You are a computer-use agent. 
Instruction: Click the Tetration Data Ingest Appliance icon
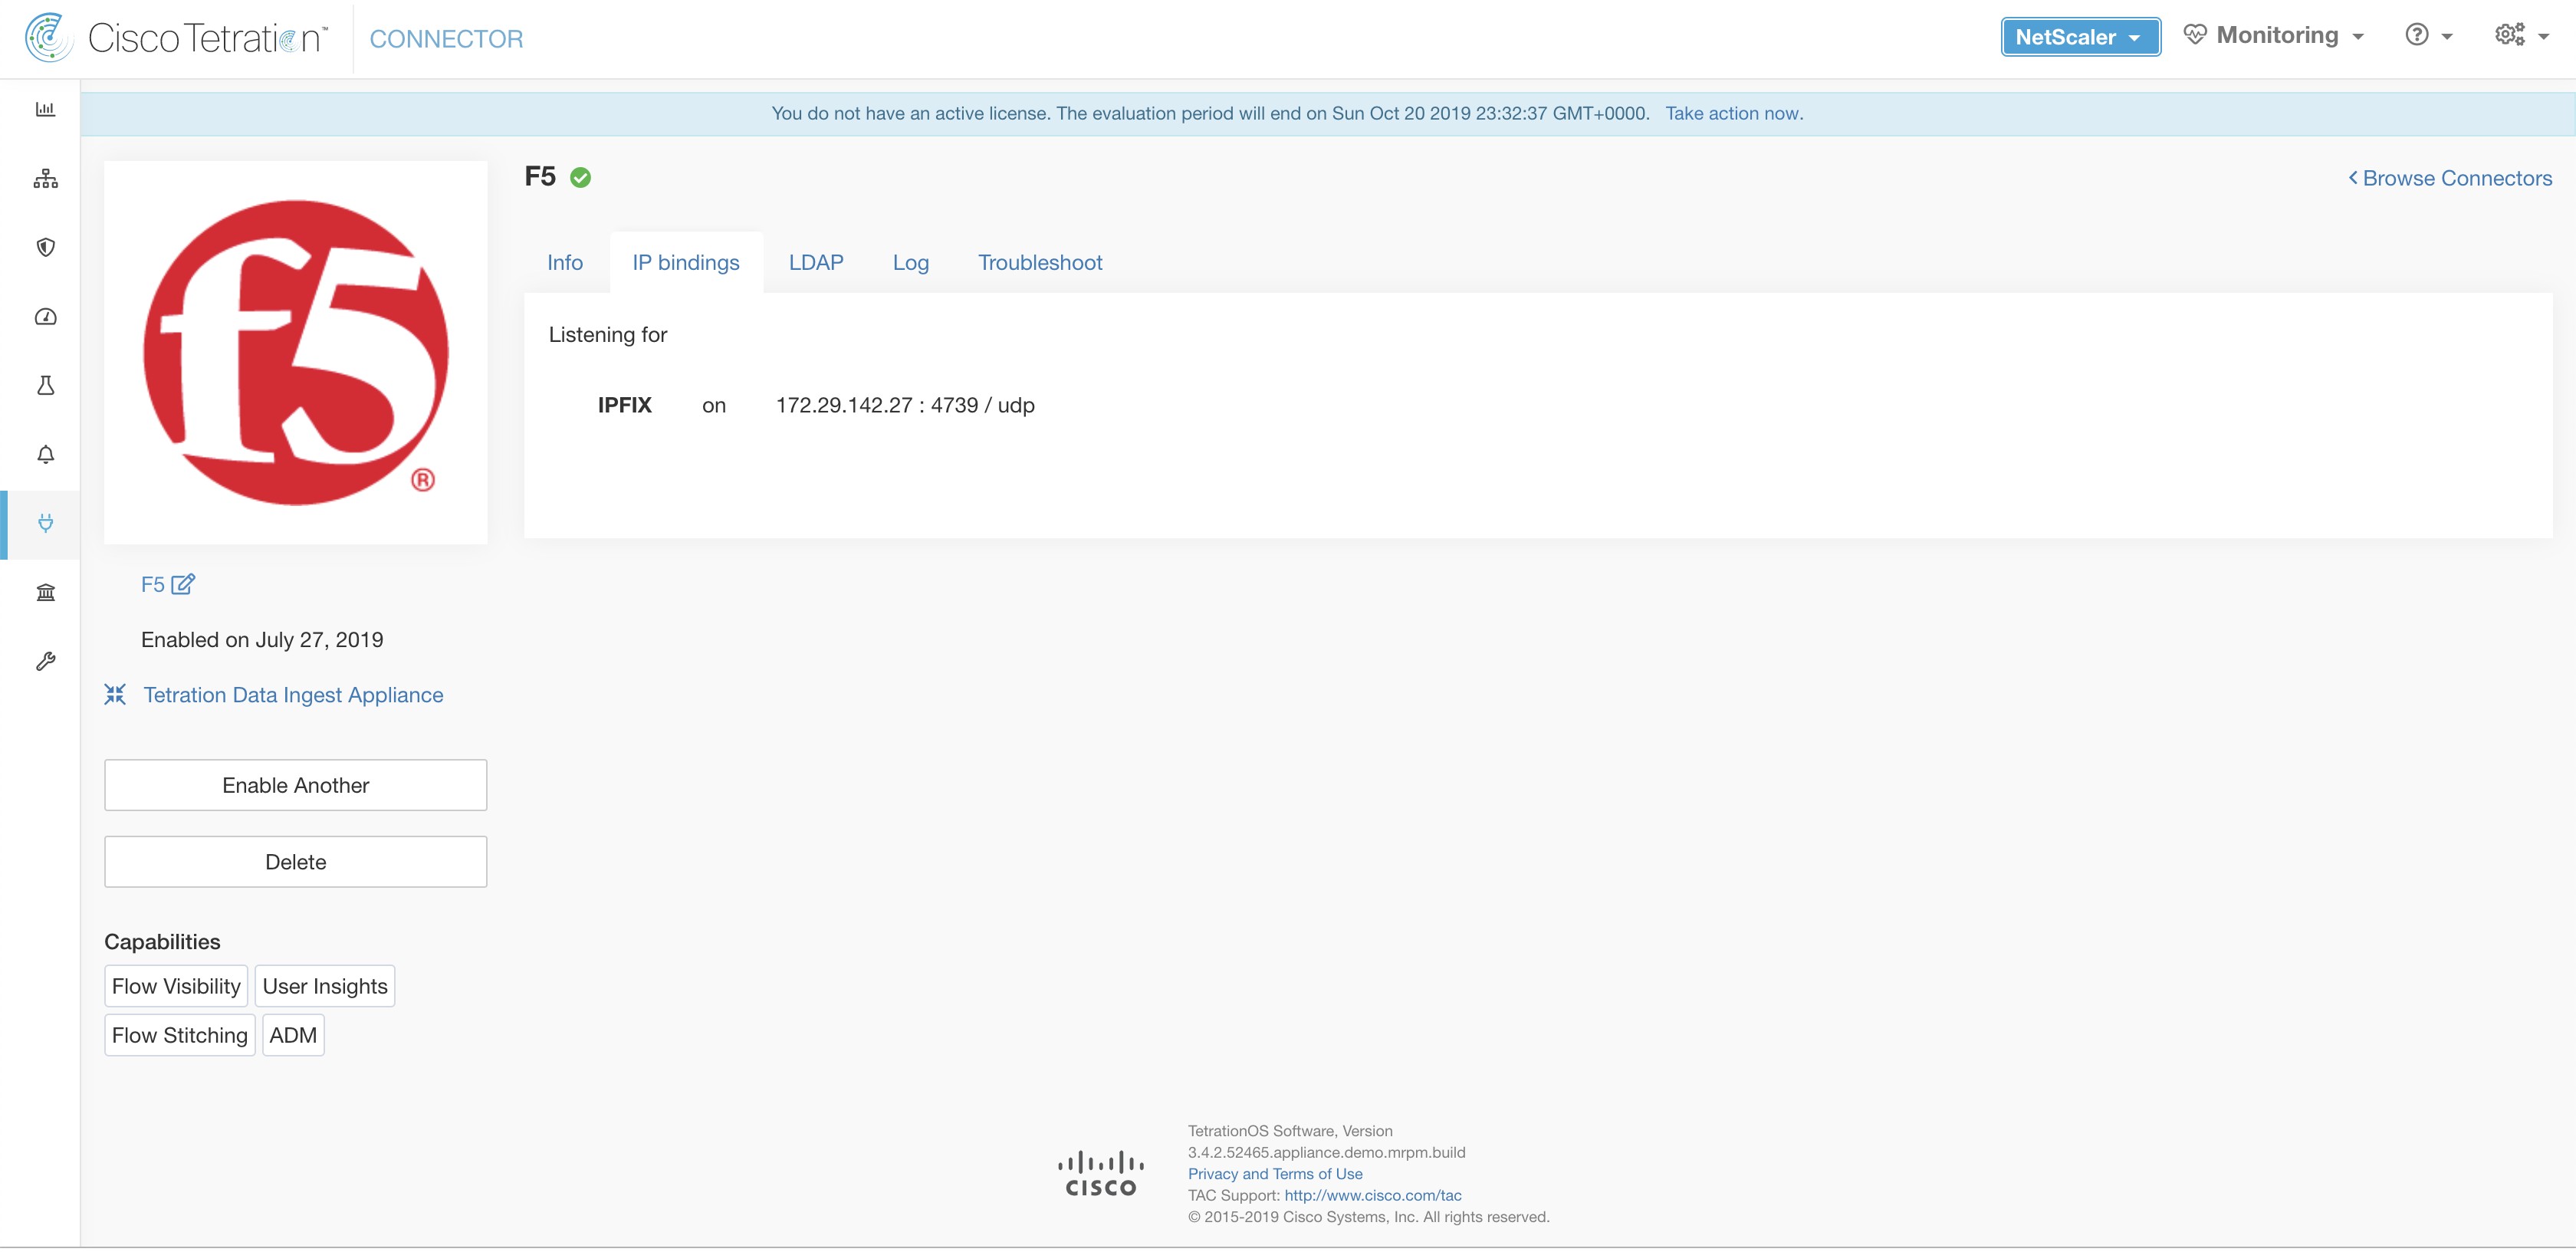point(115,694)
